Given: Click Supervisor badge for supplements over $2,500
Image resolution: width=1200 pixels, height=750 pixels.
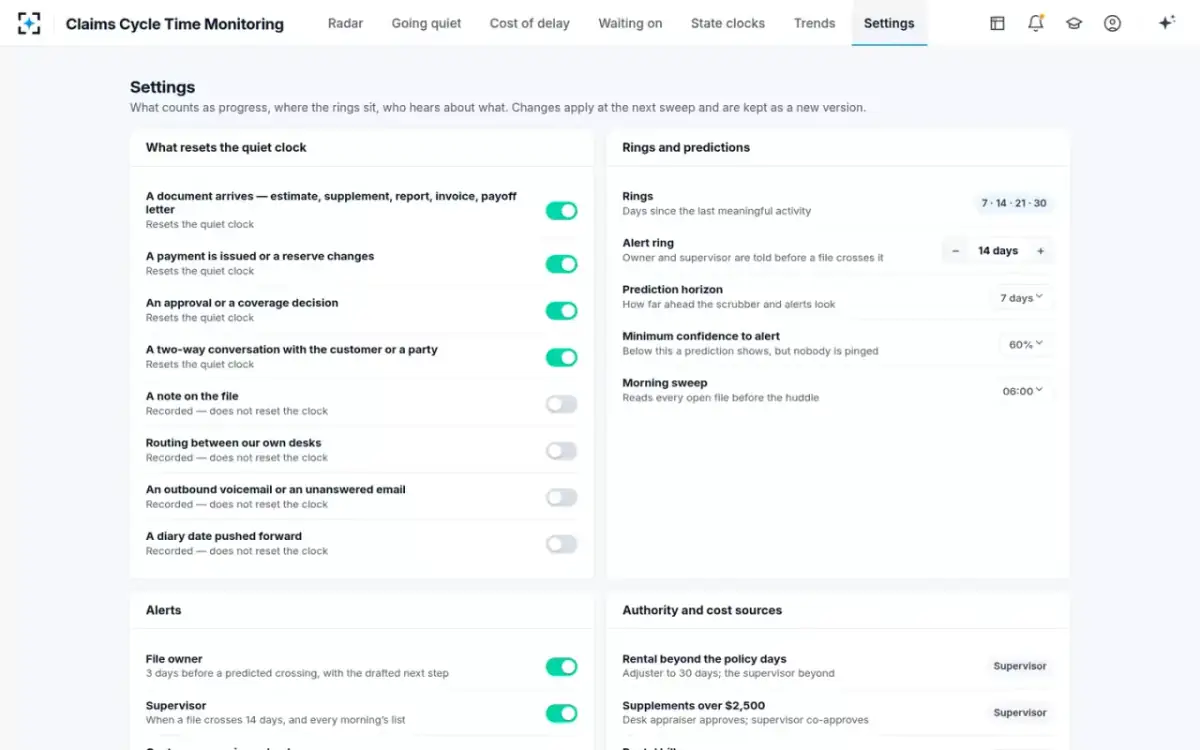Looking at the screenshot, I should pyautogui.click(x=1019, y=713).
